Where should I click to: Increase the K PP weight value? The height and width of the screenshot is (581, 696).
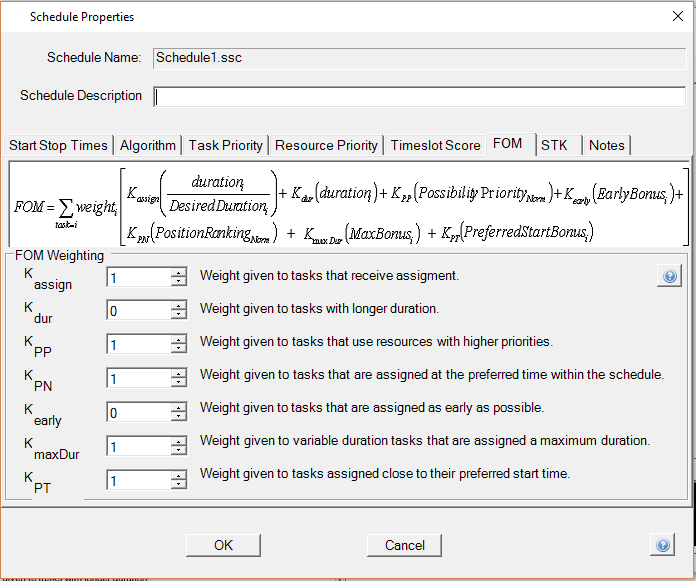click(x=179, y=340)
